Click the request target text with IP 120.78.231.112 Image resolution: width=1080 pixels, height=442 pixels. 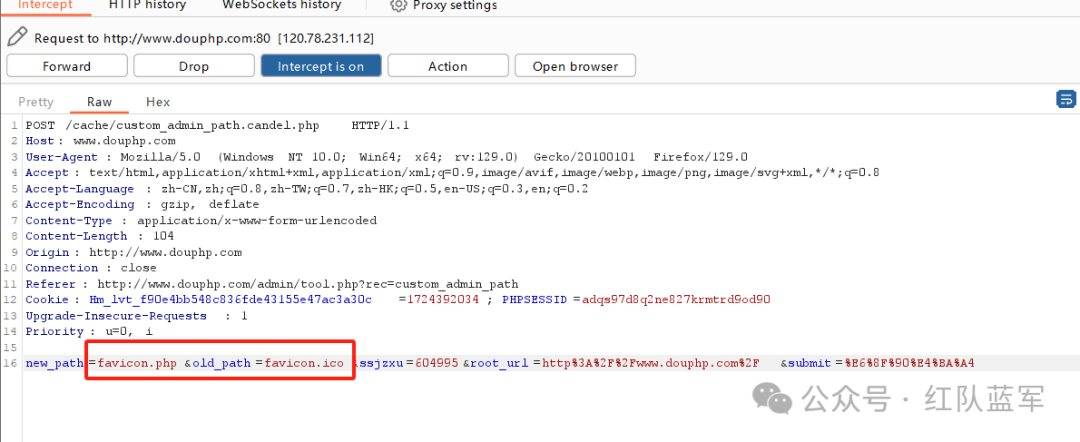coord(204,38)
